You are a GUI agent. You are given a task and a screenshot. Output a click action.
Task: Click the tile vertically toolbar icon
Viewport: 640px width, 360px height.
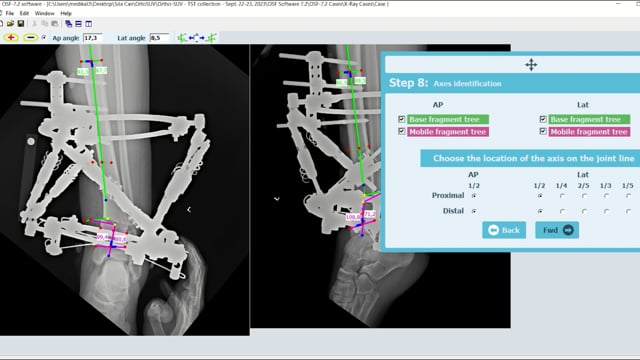click(x=88, y=24)
